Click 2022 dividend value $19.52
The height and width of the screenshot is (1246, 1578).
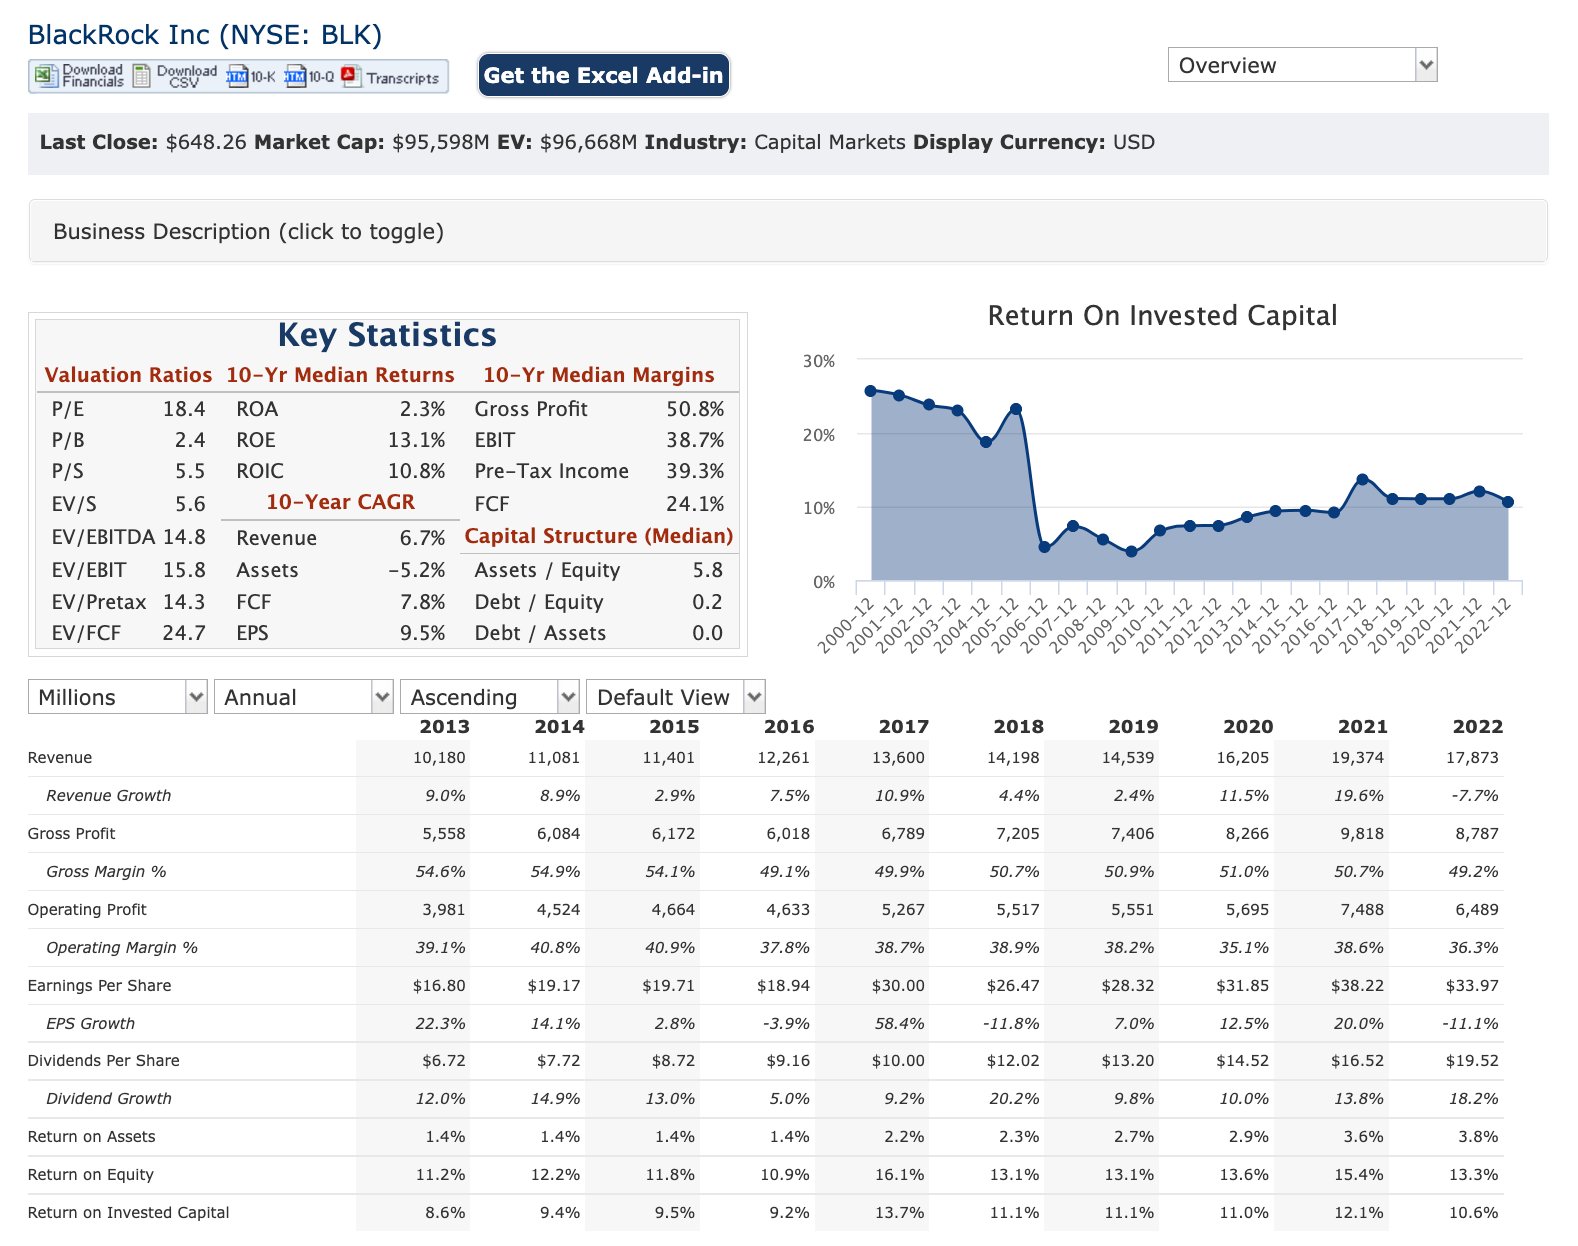pos(1472,1061)
